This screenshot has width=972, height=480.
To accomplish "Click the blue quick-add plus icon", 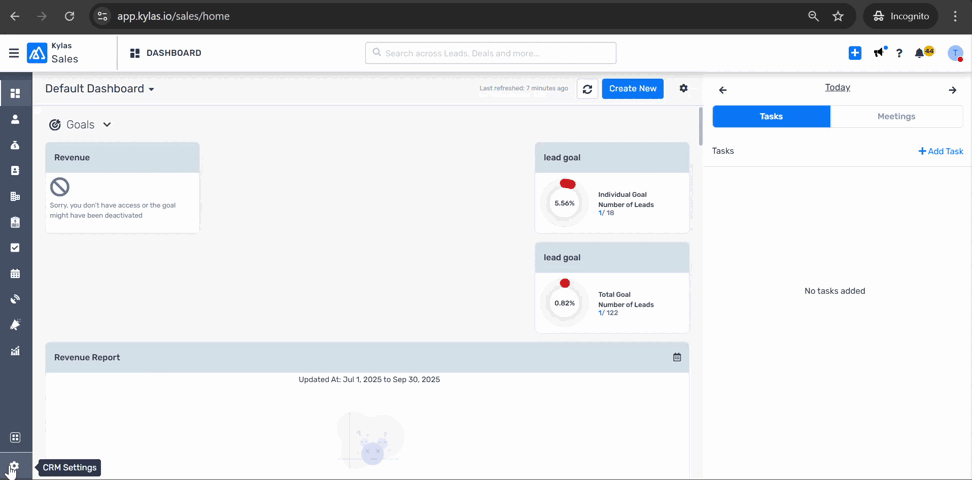I will (855, 53).
